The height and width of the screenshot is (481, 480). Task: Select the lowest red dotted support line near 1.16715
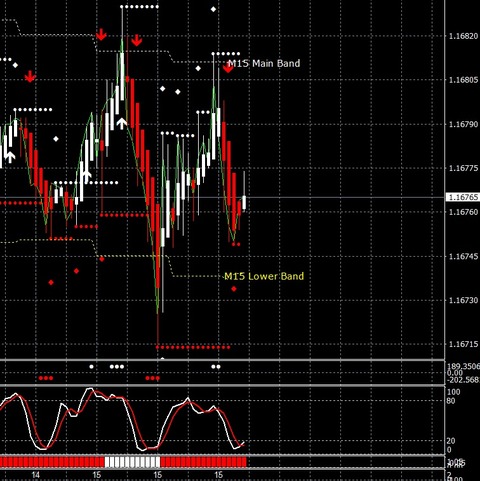tap(193, 347)
